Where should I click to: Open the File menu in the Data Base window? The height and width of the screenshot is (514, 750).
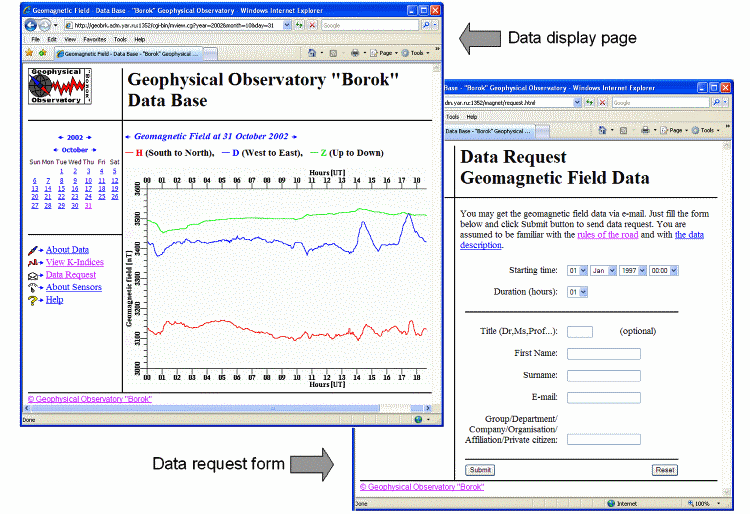coord(35,39)
